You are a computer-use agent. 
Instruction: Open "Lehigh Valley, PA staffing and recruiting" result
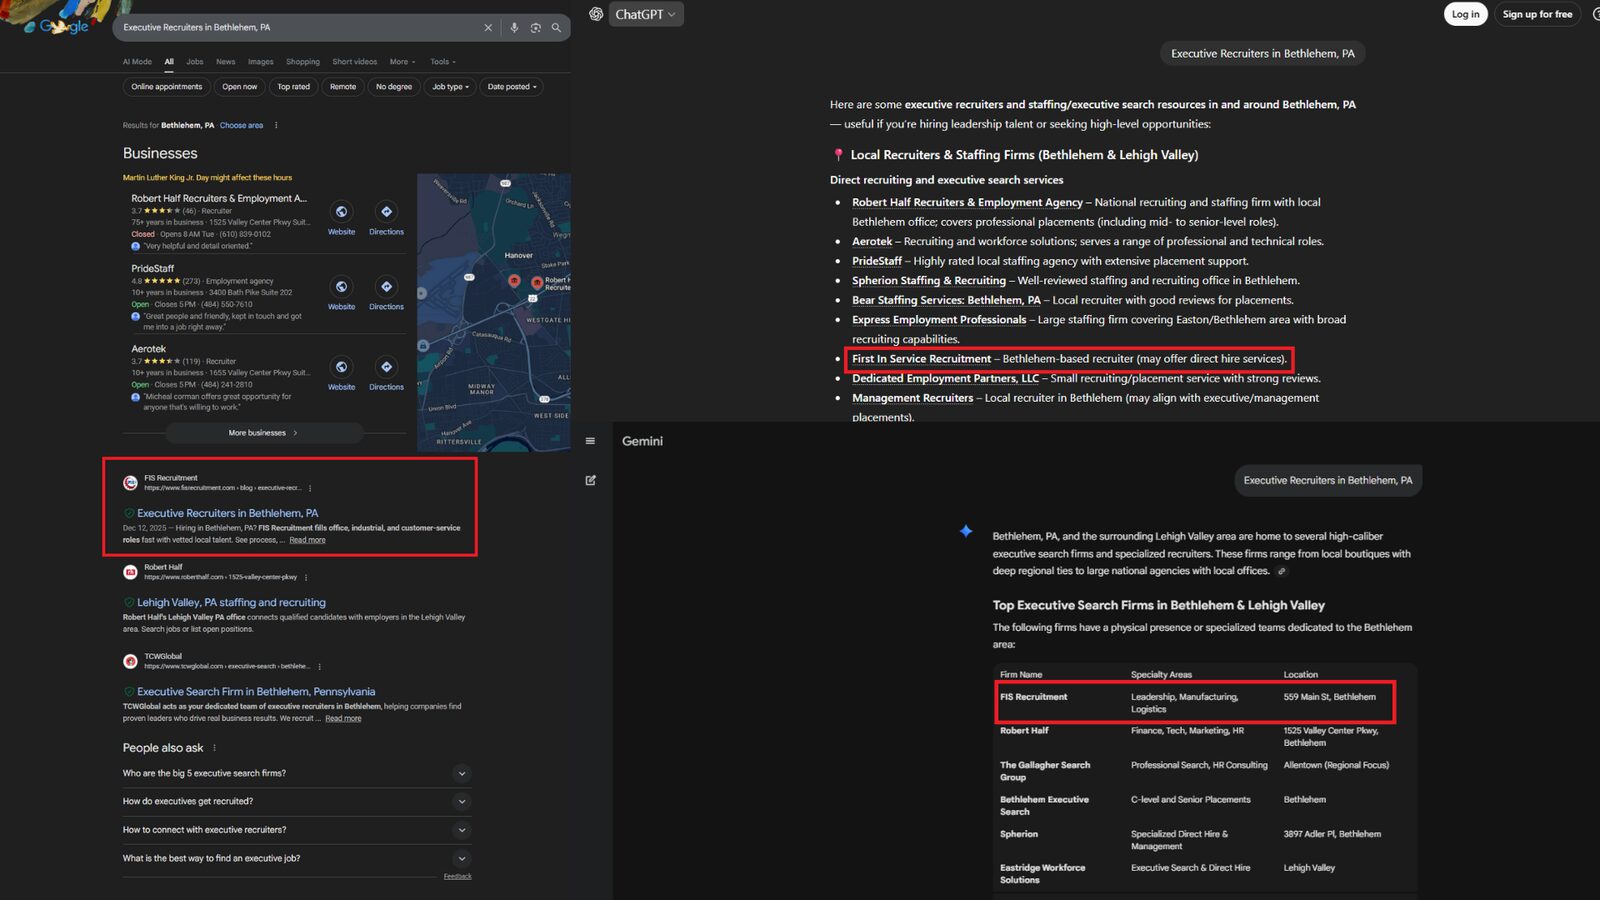pyautogui.click(x=231, y=603)
